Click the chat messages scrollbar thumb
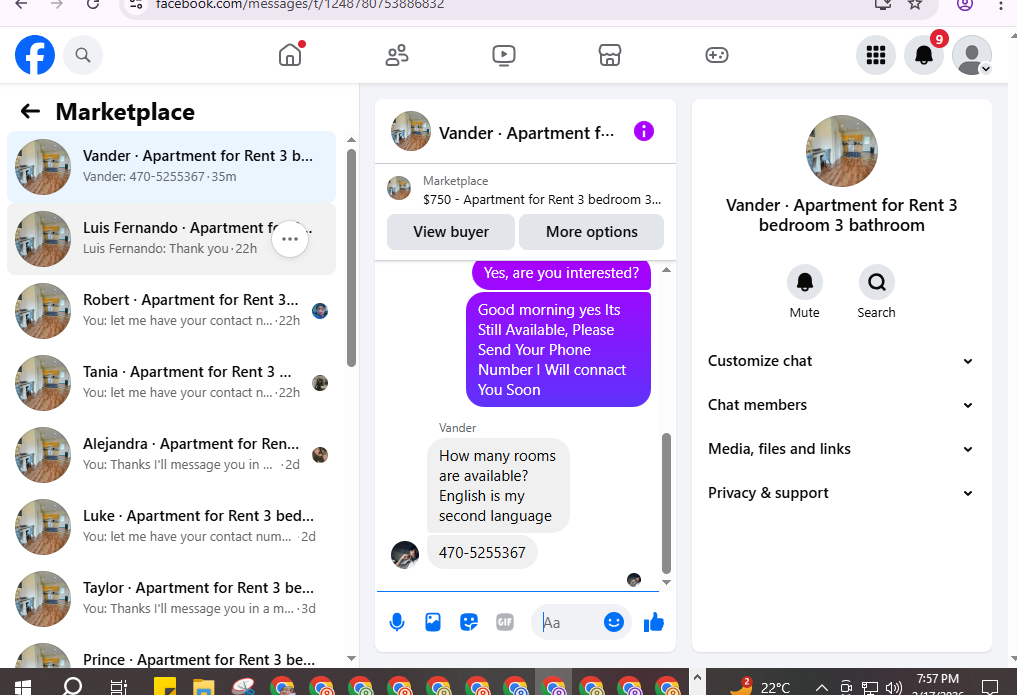Screen dimensions: 1017x695 (666, 502)
